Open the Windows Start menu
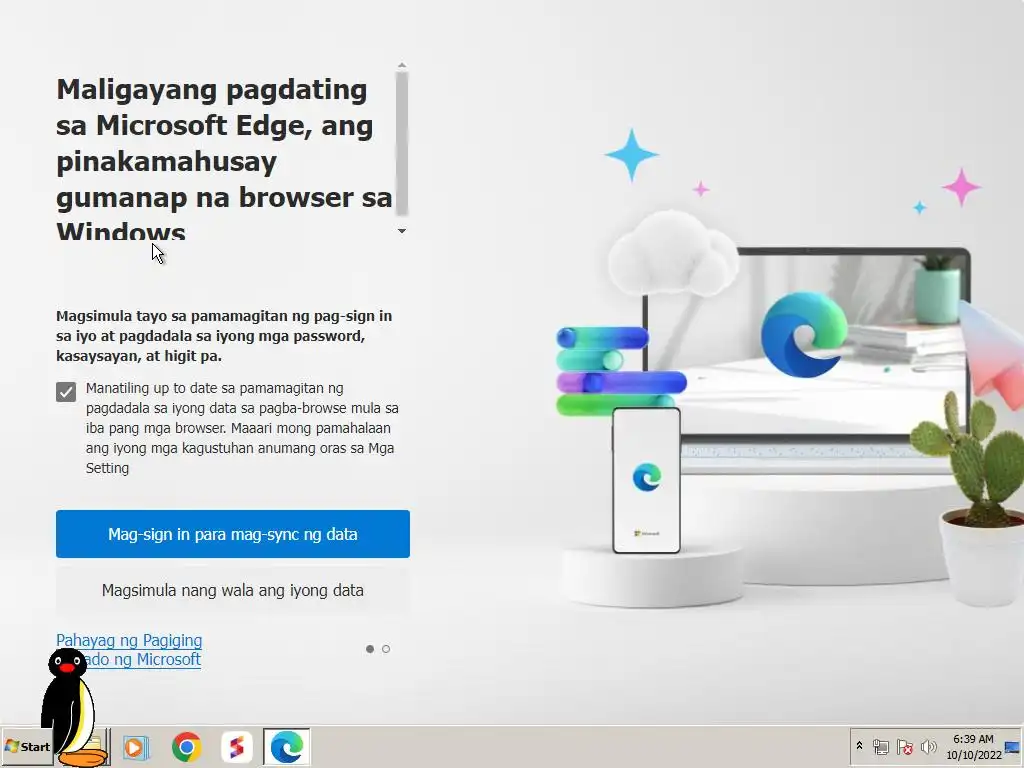This screenshot has width=1024, height=768. point(27,746)
